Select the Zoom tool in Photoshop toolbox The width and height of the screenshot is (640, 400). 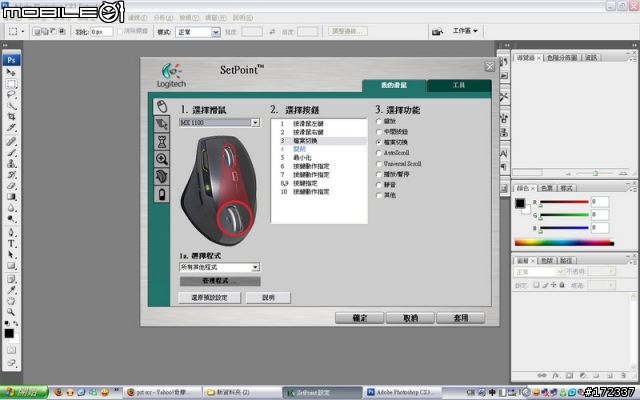(x=11, y=312)
